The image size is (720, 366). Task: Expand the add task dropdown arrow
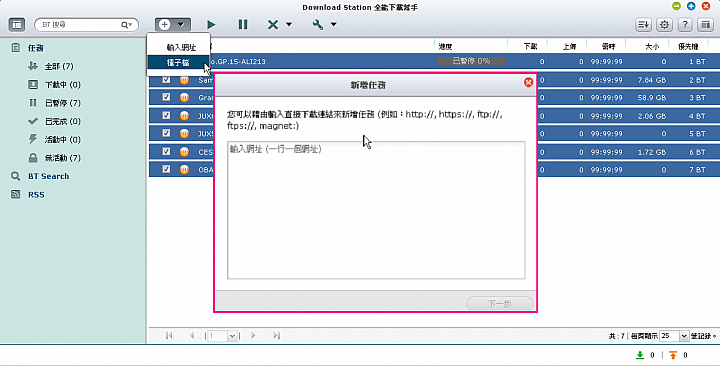click(181, 24)
